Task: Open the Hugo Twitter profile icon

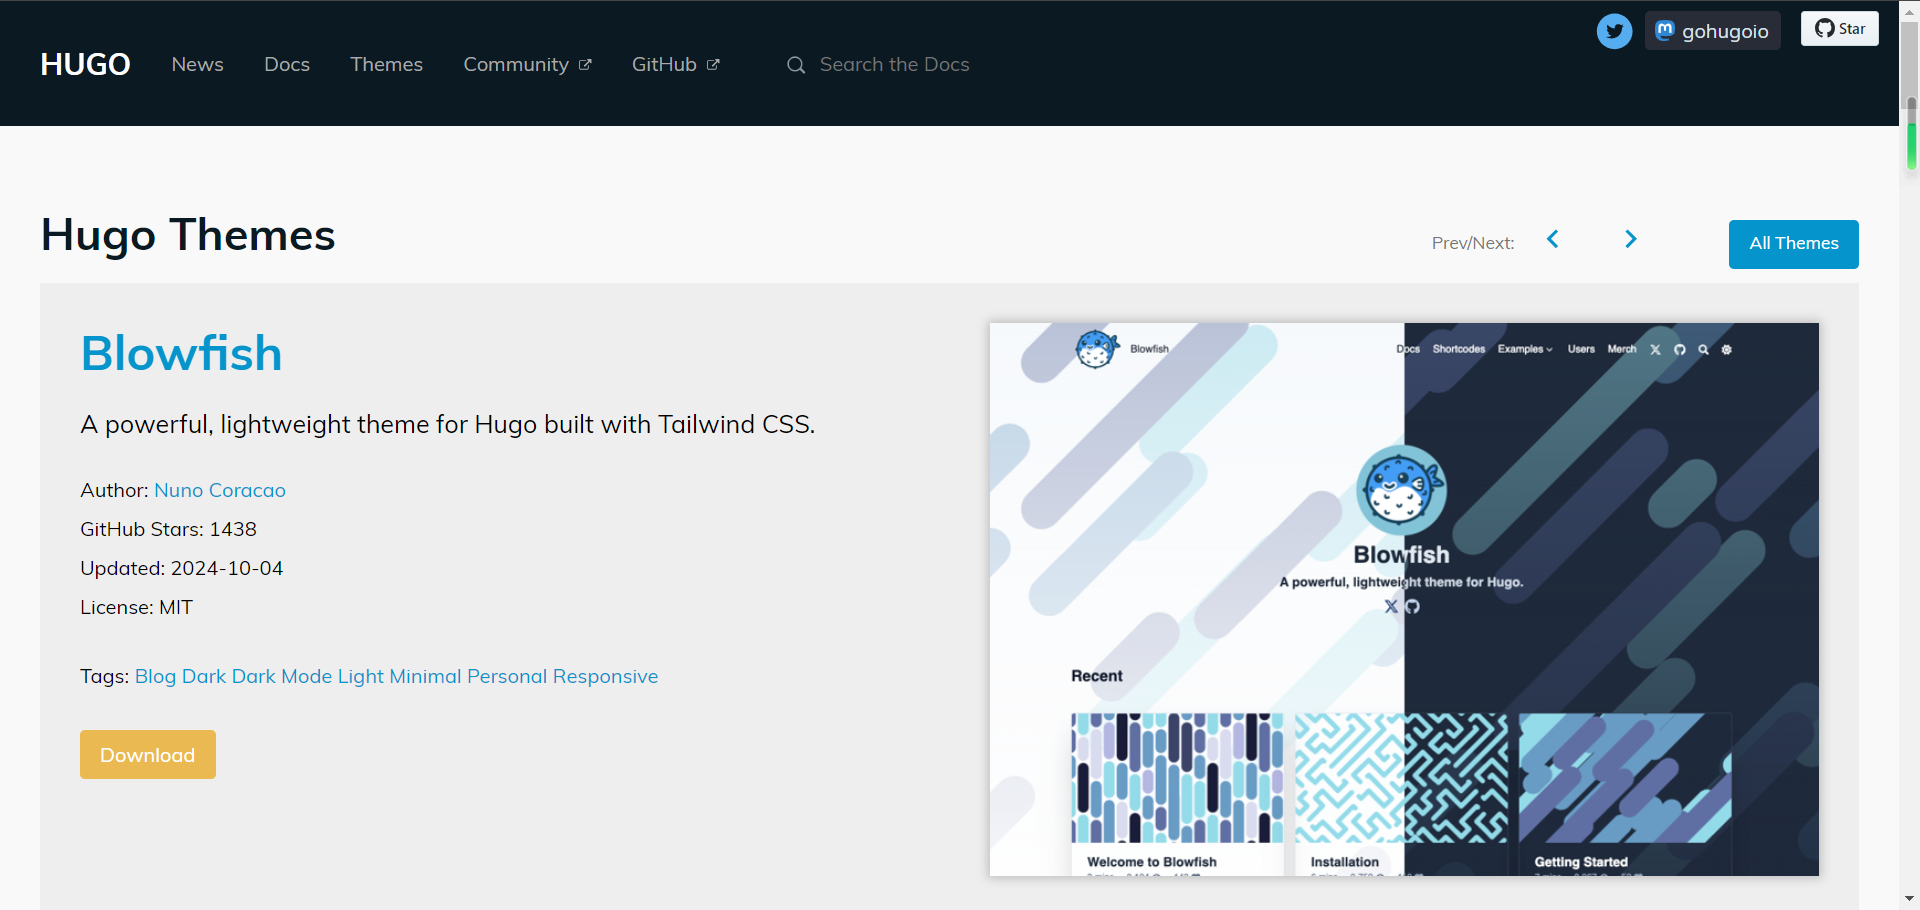Action: click(x=1614, y=31)
